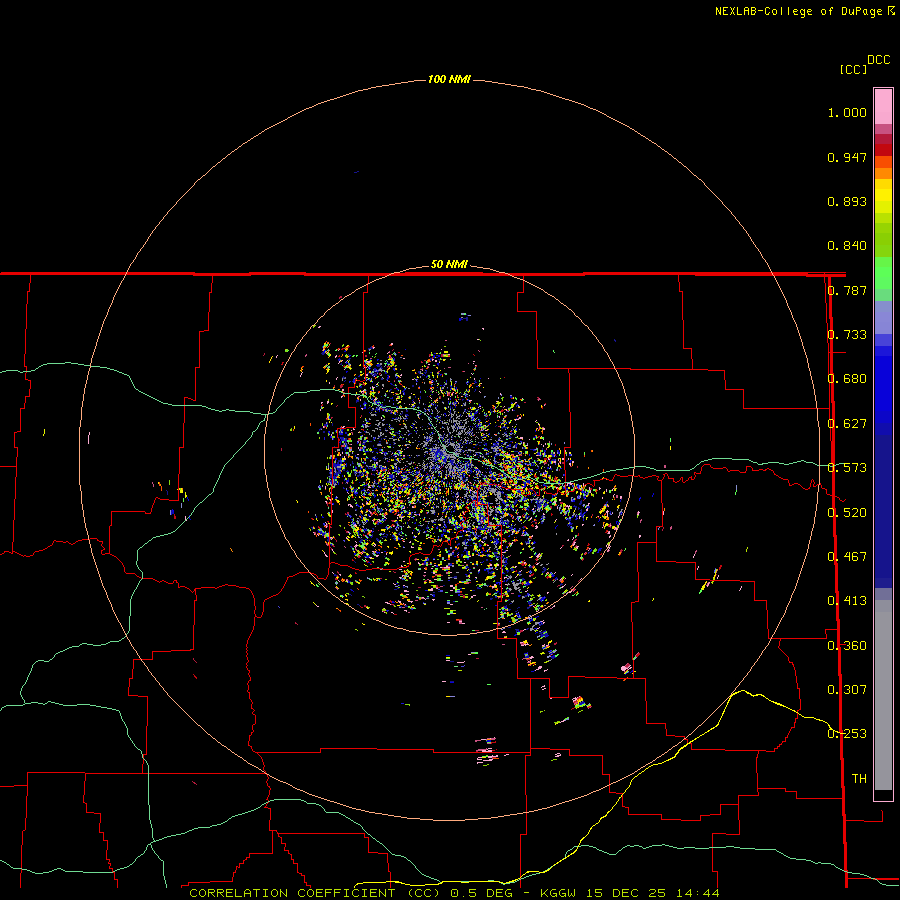
Task: Click the 0.787 scale value
Action: pyautogui.click(x=847, y=290)
